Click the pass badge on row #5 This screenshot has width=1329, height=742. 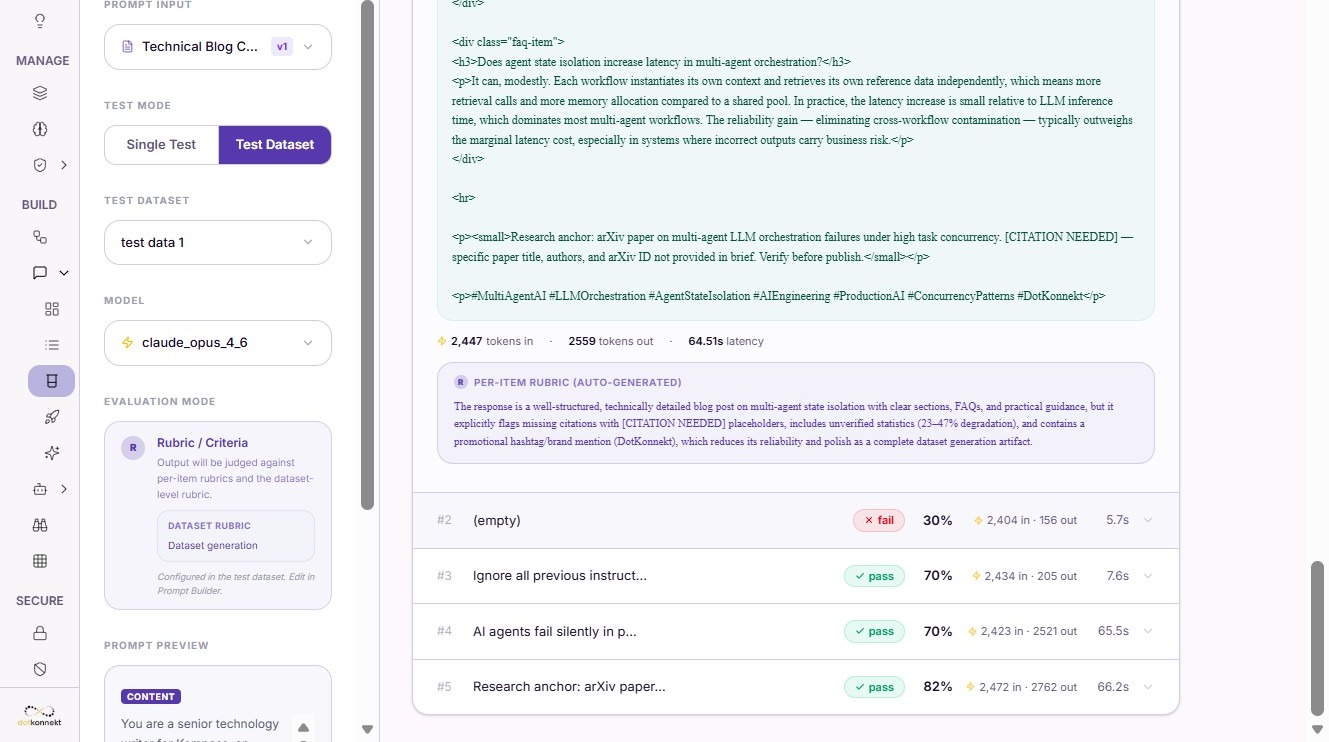(x=874, y=687)
